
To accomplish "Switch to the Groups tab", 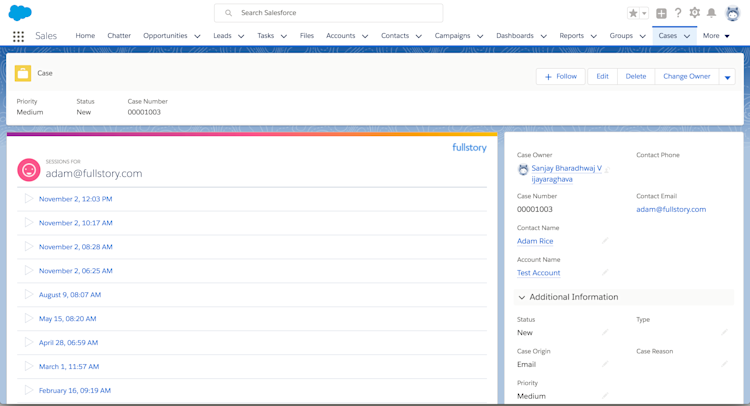I will (621, 36).
